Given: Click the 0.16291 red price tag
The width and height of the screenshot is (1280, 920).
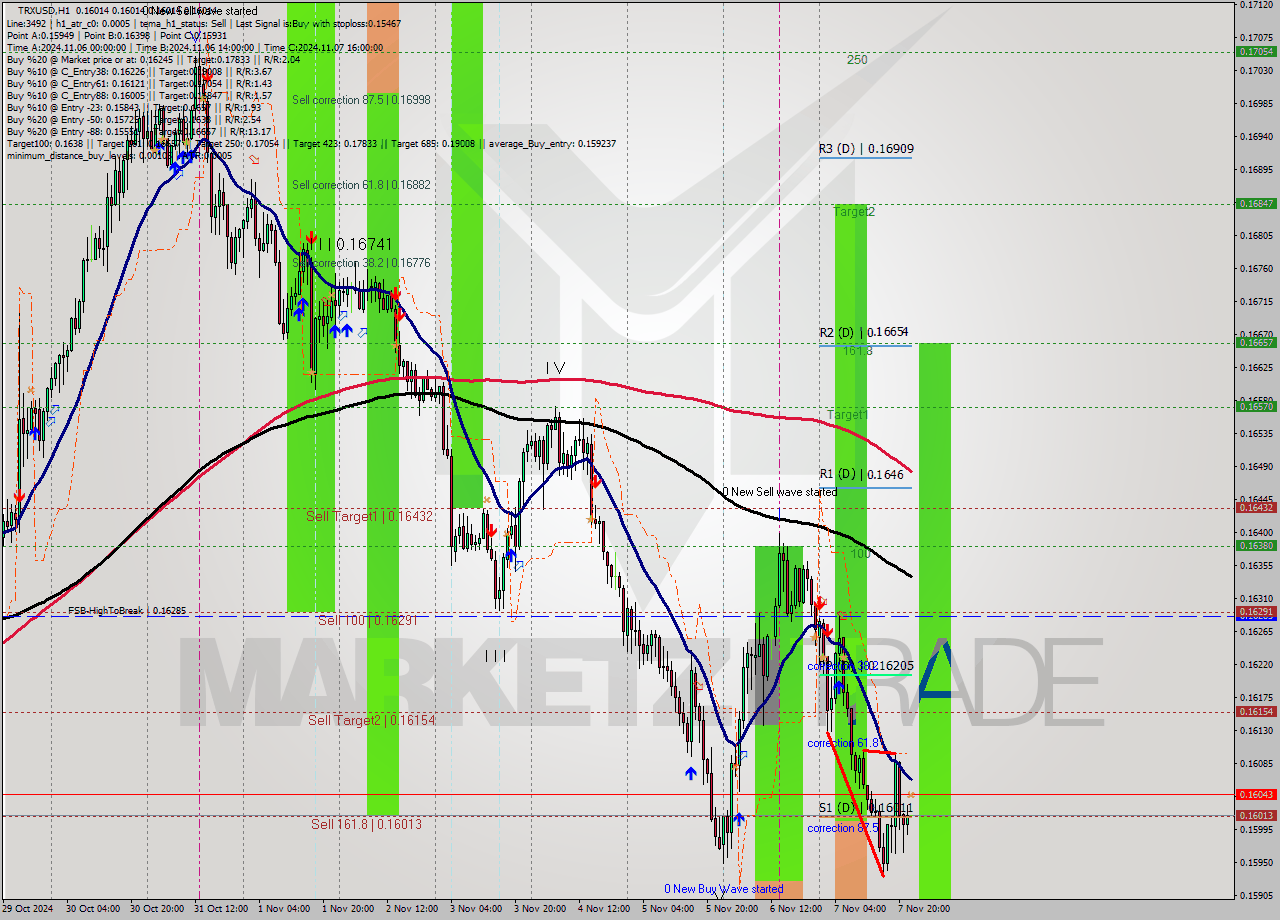Looking at the screenshot, I should (1256, 611).
